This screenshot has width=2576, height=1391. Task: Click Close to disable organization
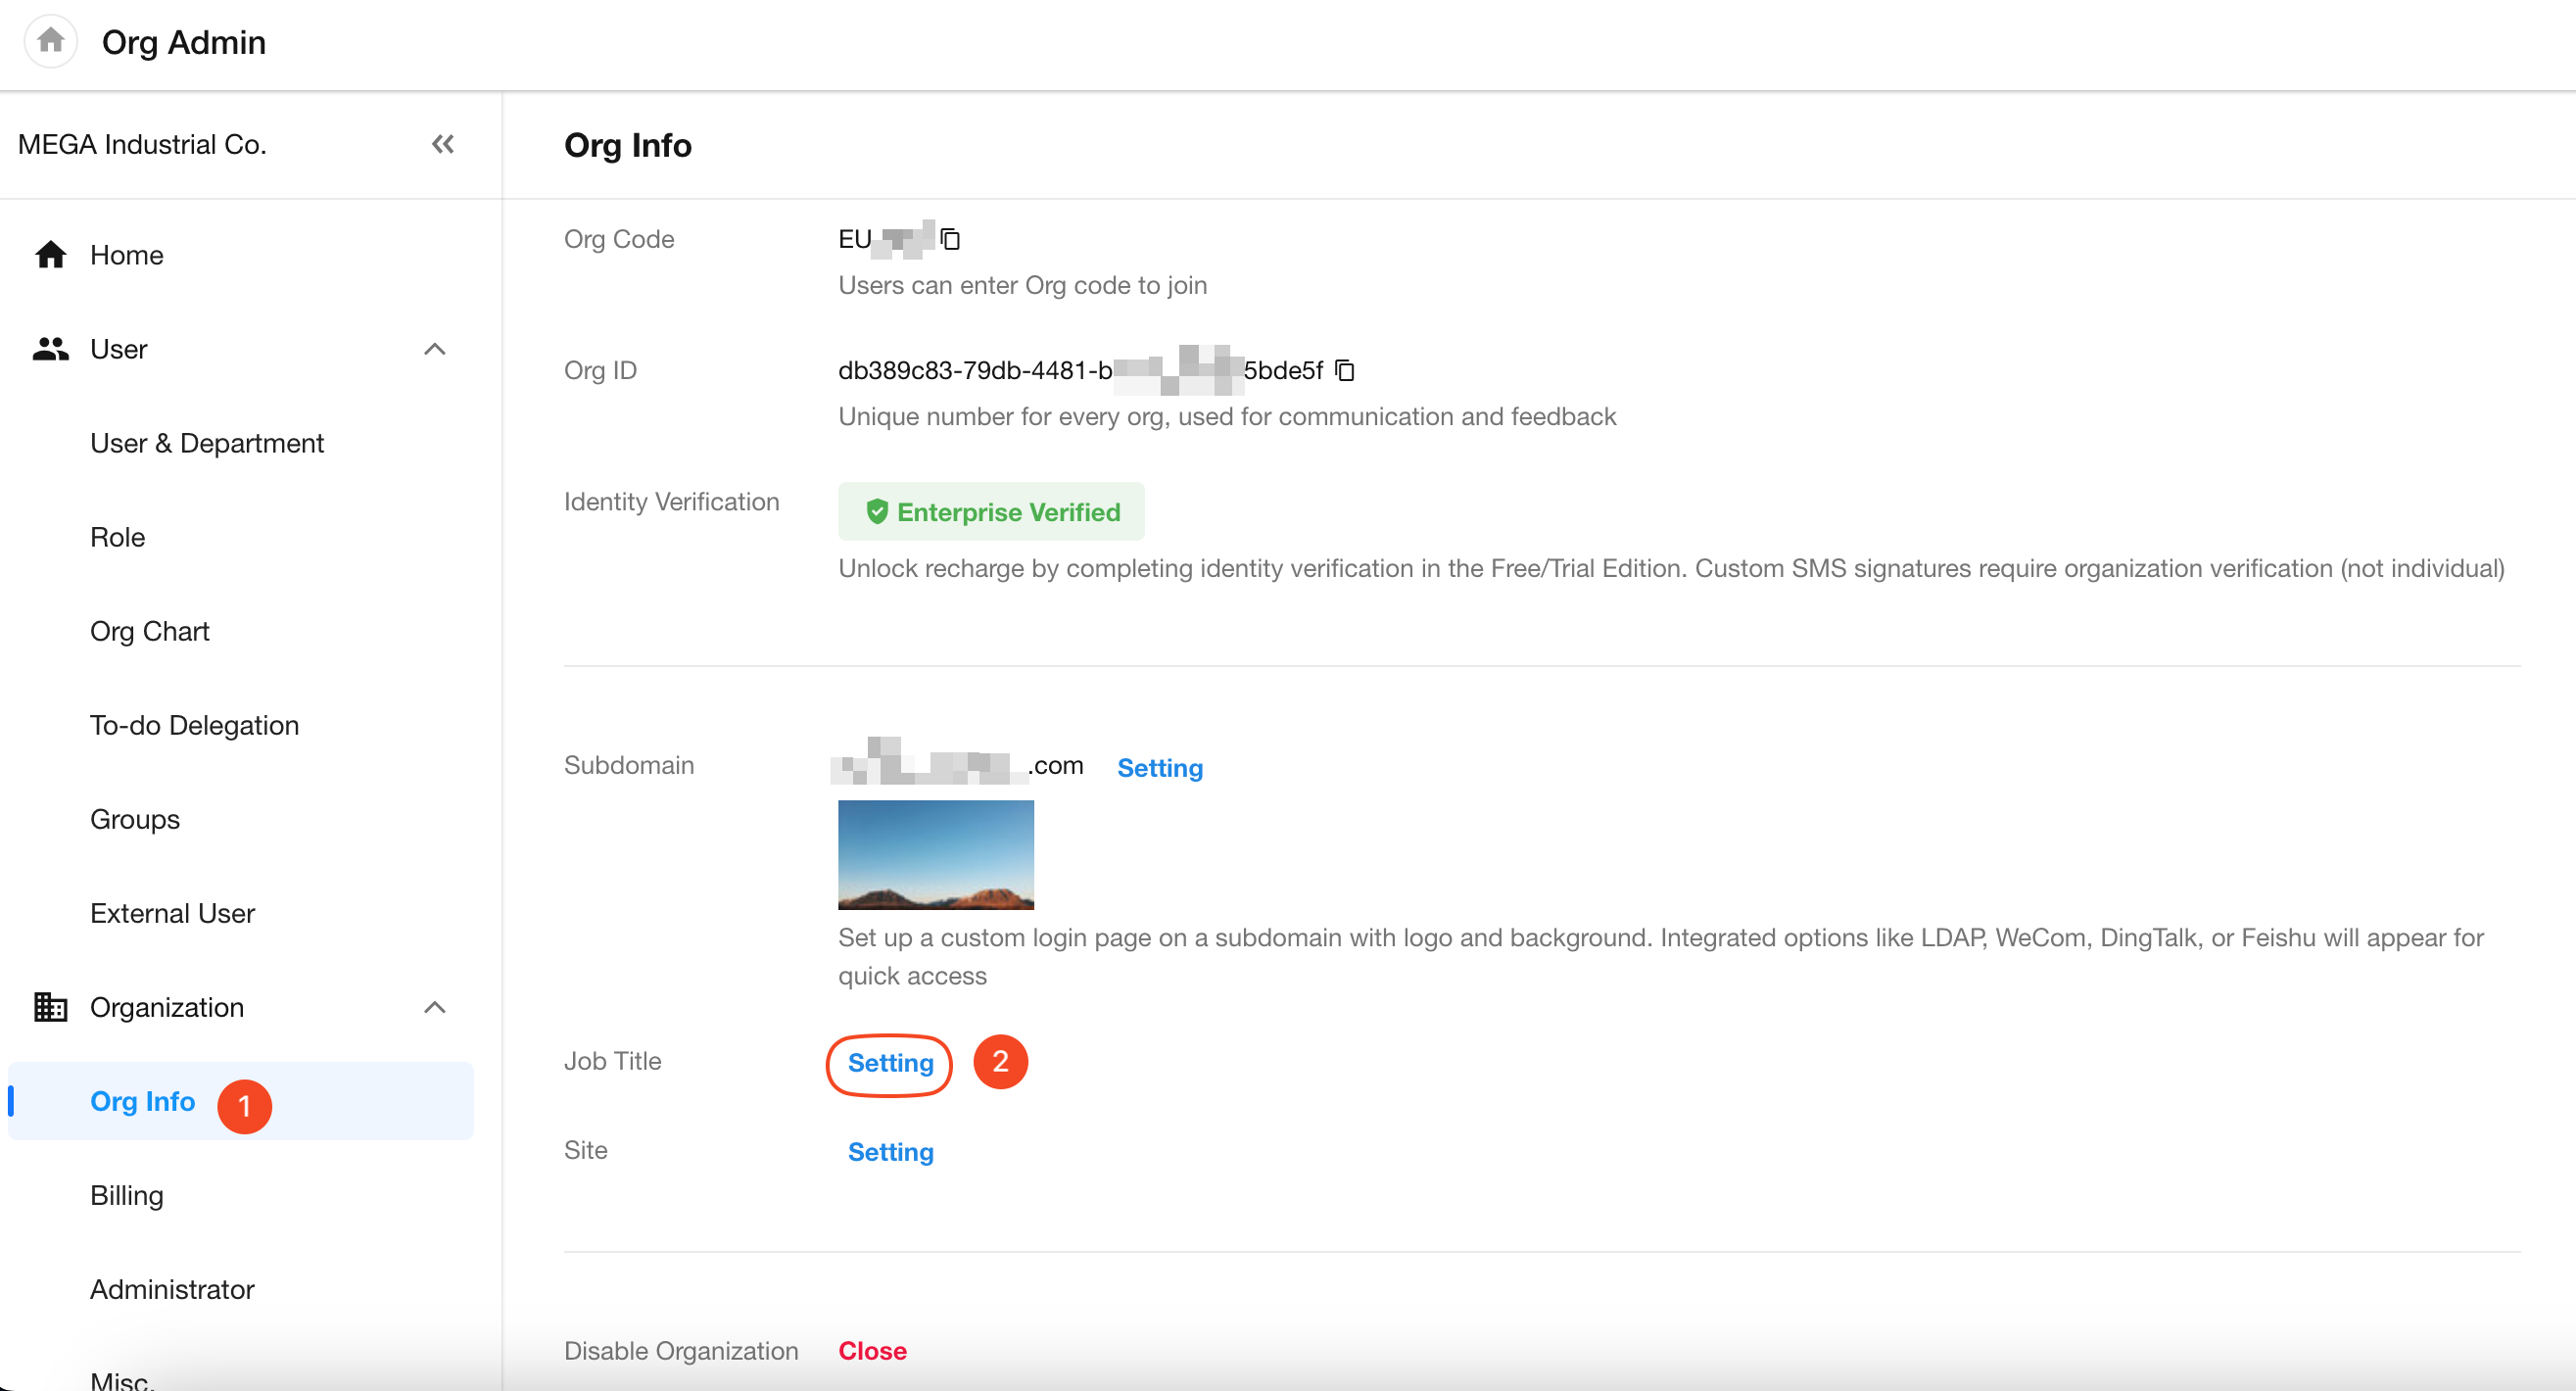pyautogui.click(x=872, y=1351)
